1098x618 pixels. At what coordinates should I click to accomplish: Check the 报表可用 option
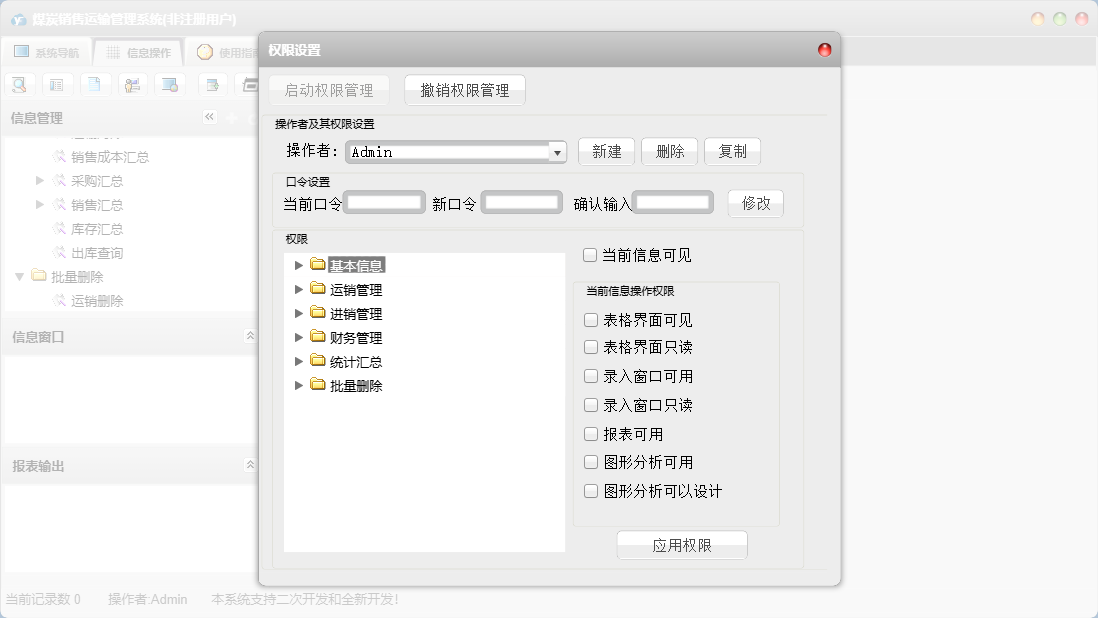(591, 434)
